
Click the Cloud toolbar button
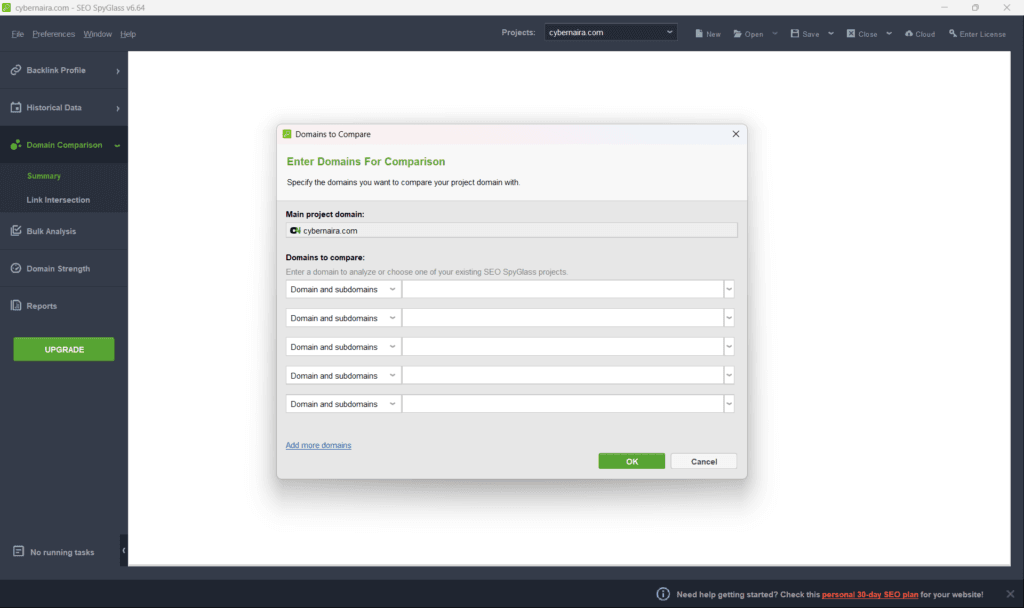click(x=920, y=33)
